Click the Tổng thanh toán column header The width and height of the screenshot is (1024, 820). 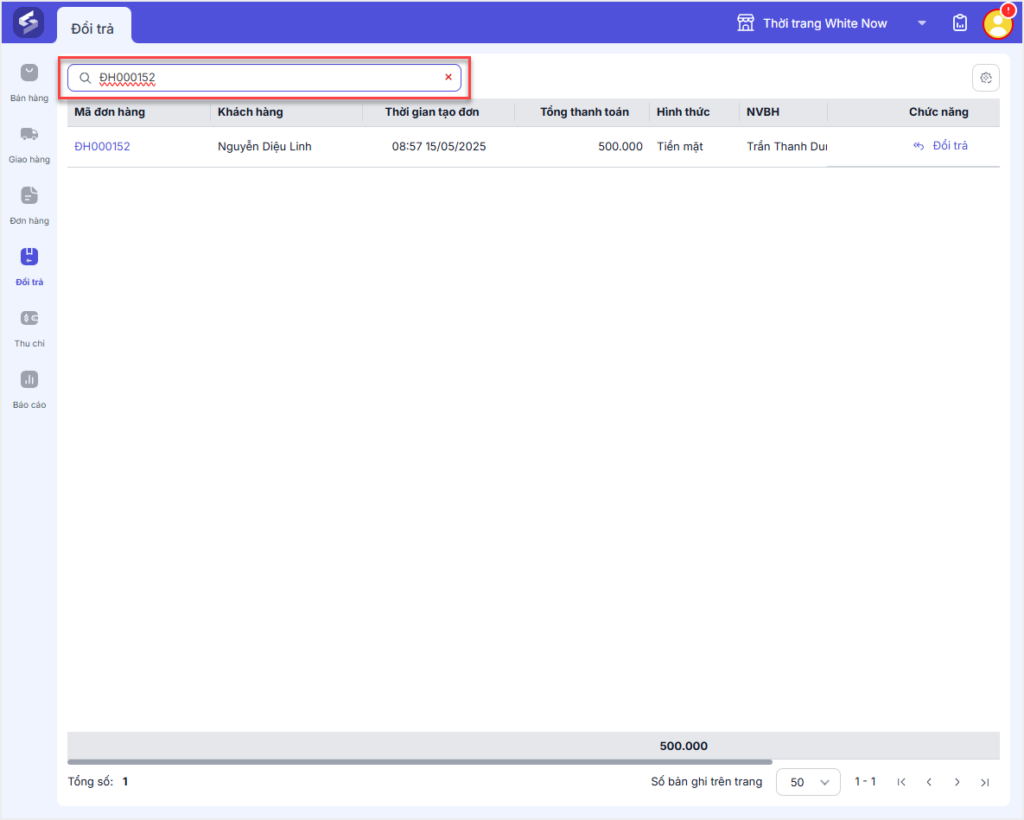(x=584, y=112)
